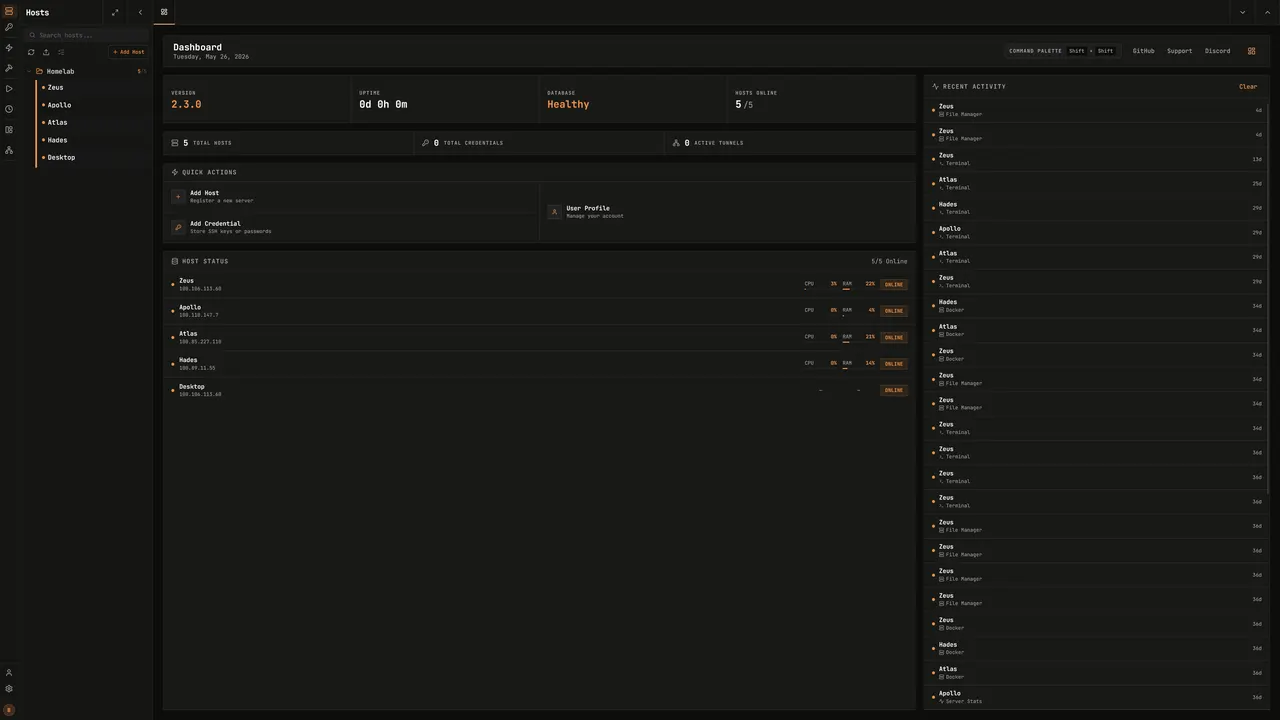The width and height of the screenshot is (1280, 720).
Task: Click the lightning bolt icon in the left rail
Action: click(x=9, y=48)
